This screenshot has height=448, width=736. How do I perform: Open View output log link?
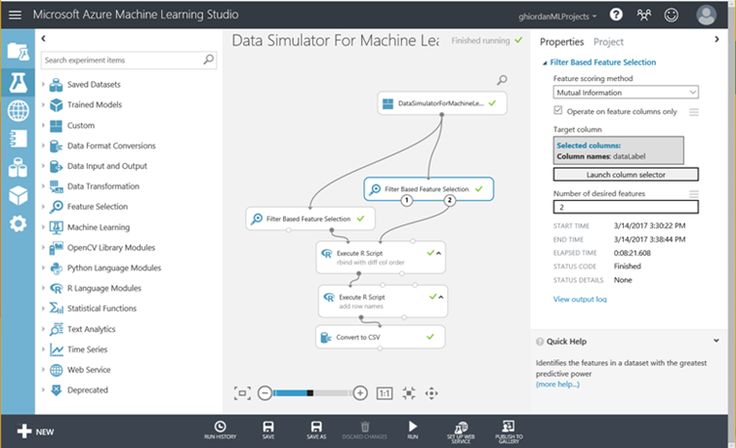[x=580, y=299]
